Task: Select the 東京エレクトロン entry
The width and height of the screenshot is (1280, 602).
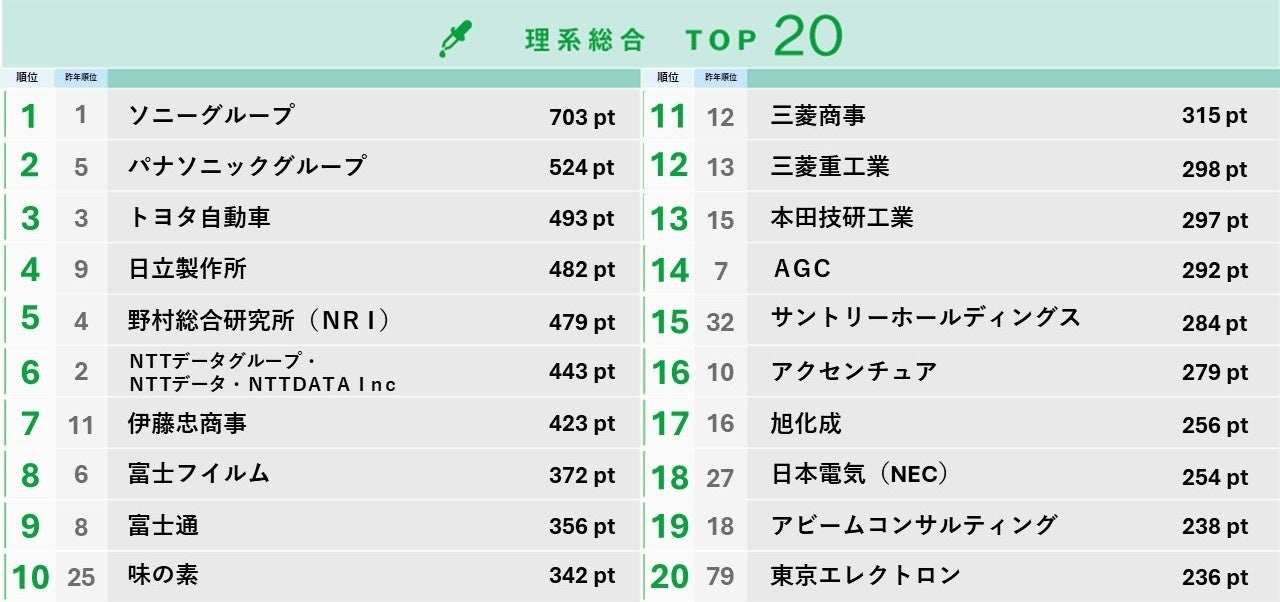Action: (866, 575)
